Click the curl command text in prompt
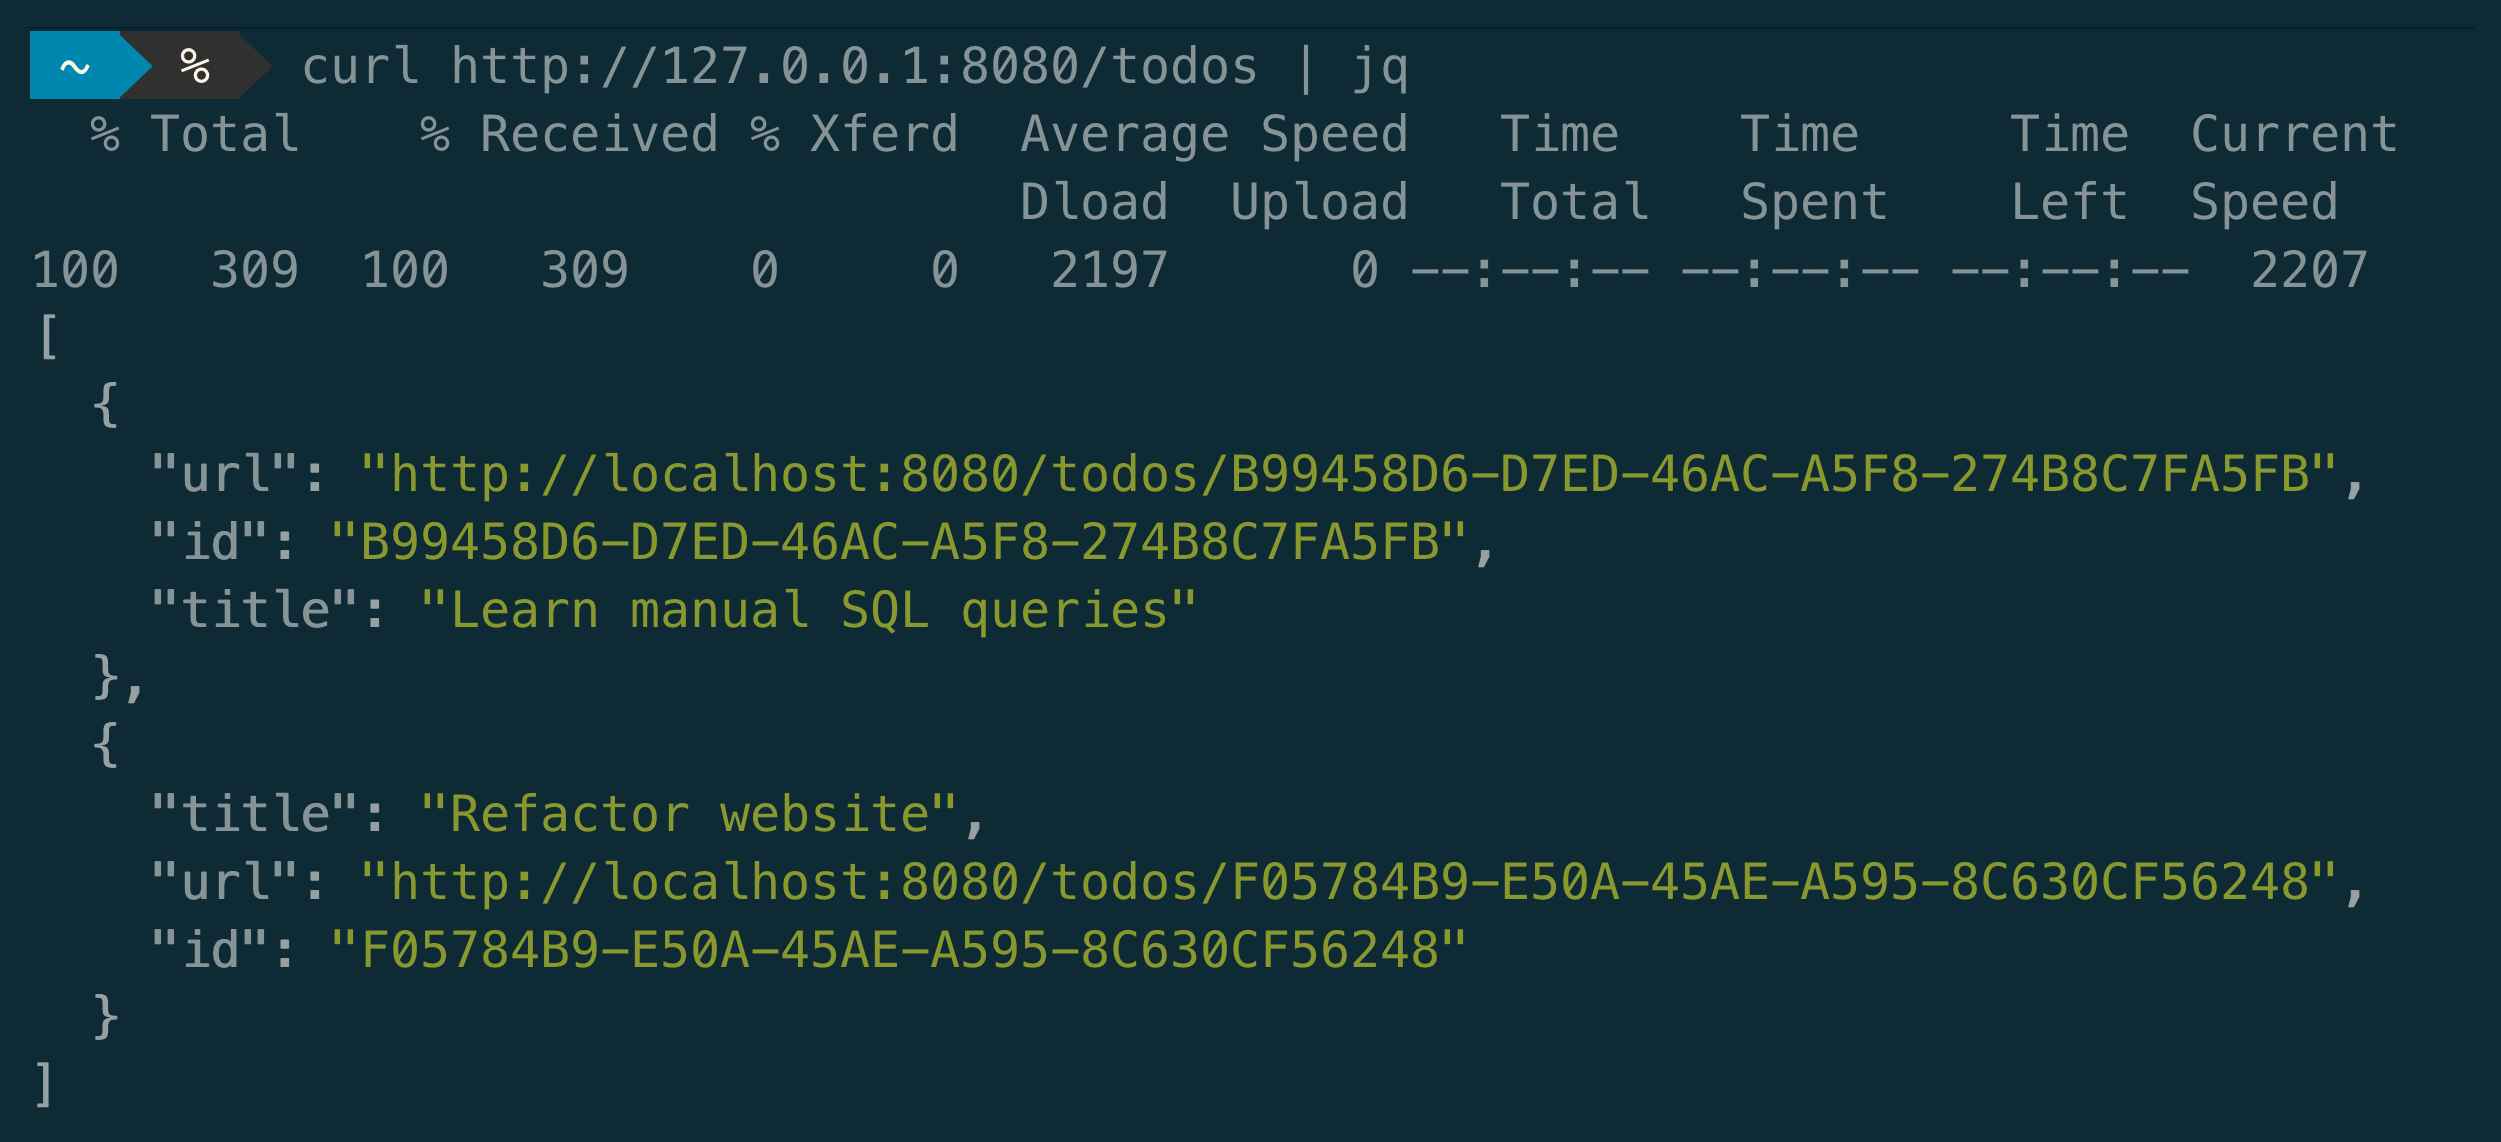Image resolution: width=2501 pixels, height=1142 pixels. (360, 67)
